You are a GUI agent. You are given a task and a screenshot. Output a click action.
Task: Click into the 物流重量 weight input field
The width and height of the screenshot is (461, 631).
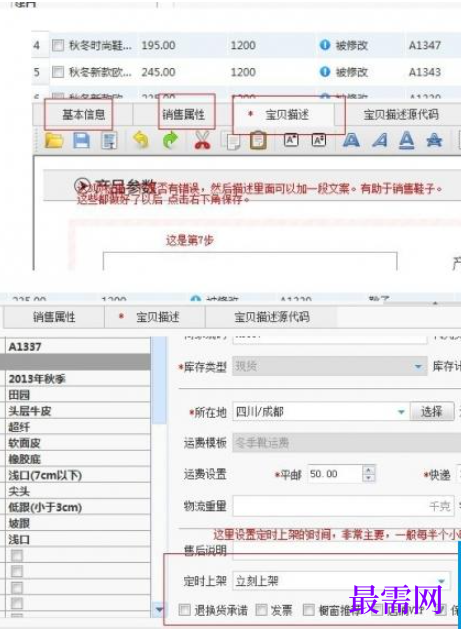click(343, 506)
